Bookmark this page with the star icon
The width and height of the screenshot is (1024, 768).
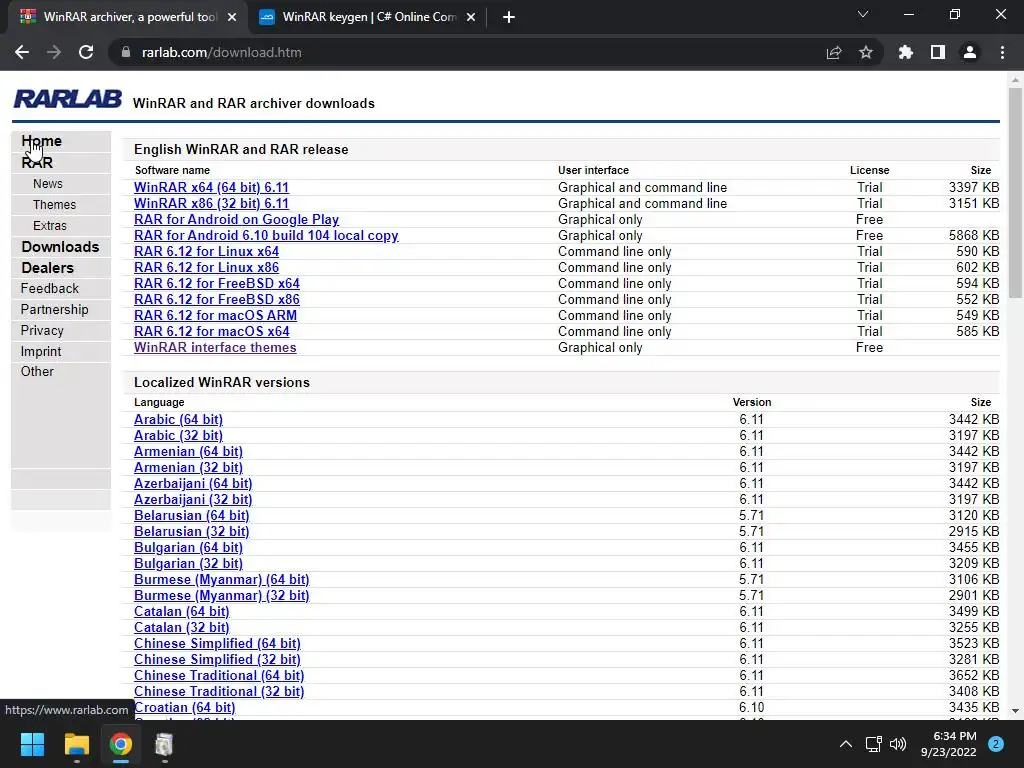pos(866,52)
